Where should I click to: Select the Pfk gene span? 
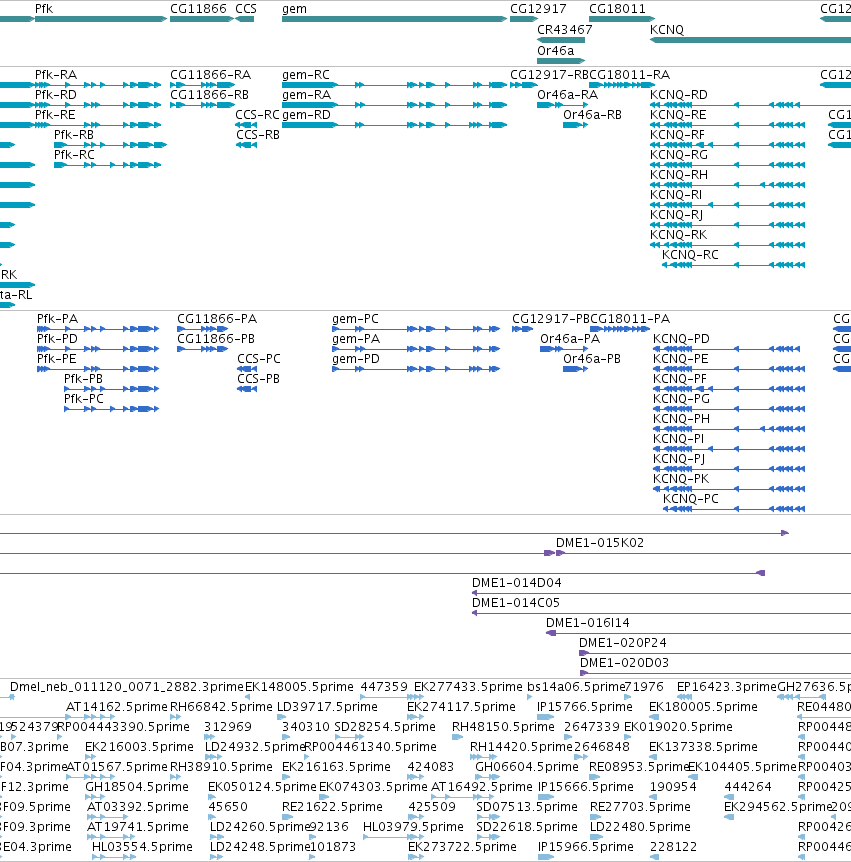click(x=101, y=19)
